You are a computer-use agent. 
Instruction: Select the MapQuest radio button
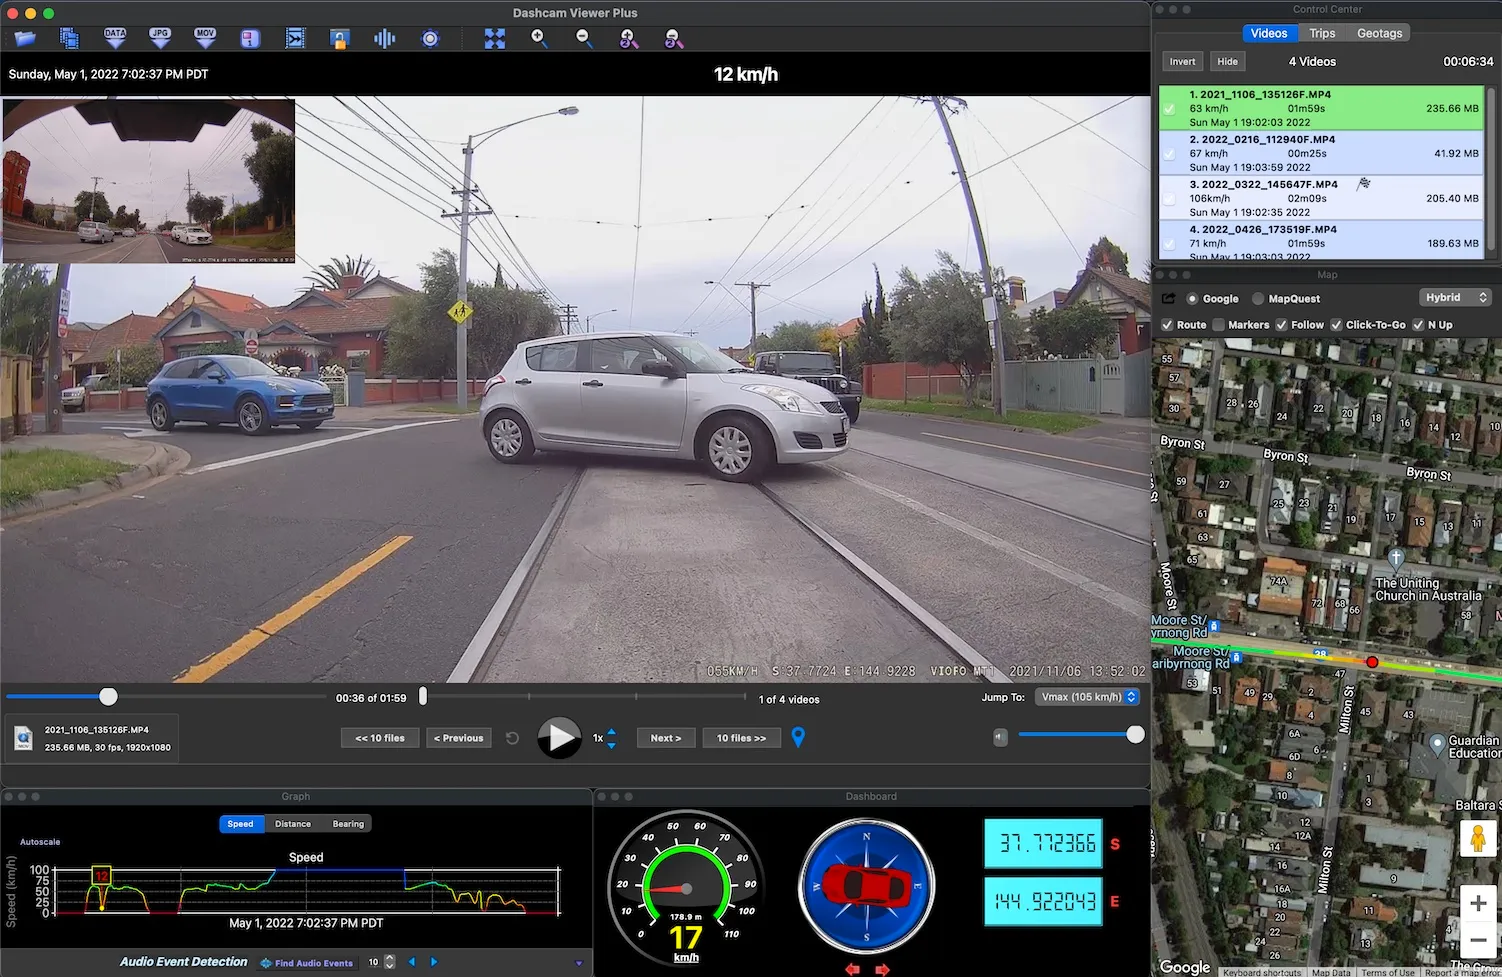(1258, 299)
